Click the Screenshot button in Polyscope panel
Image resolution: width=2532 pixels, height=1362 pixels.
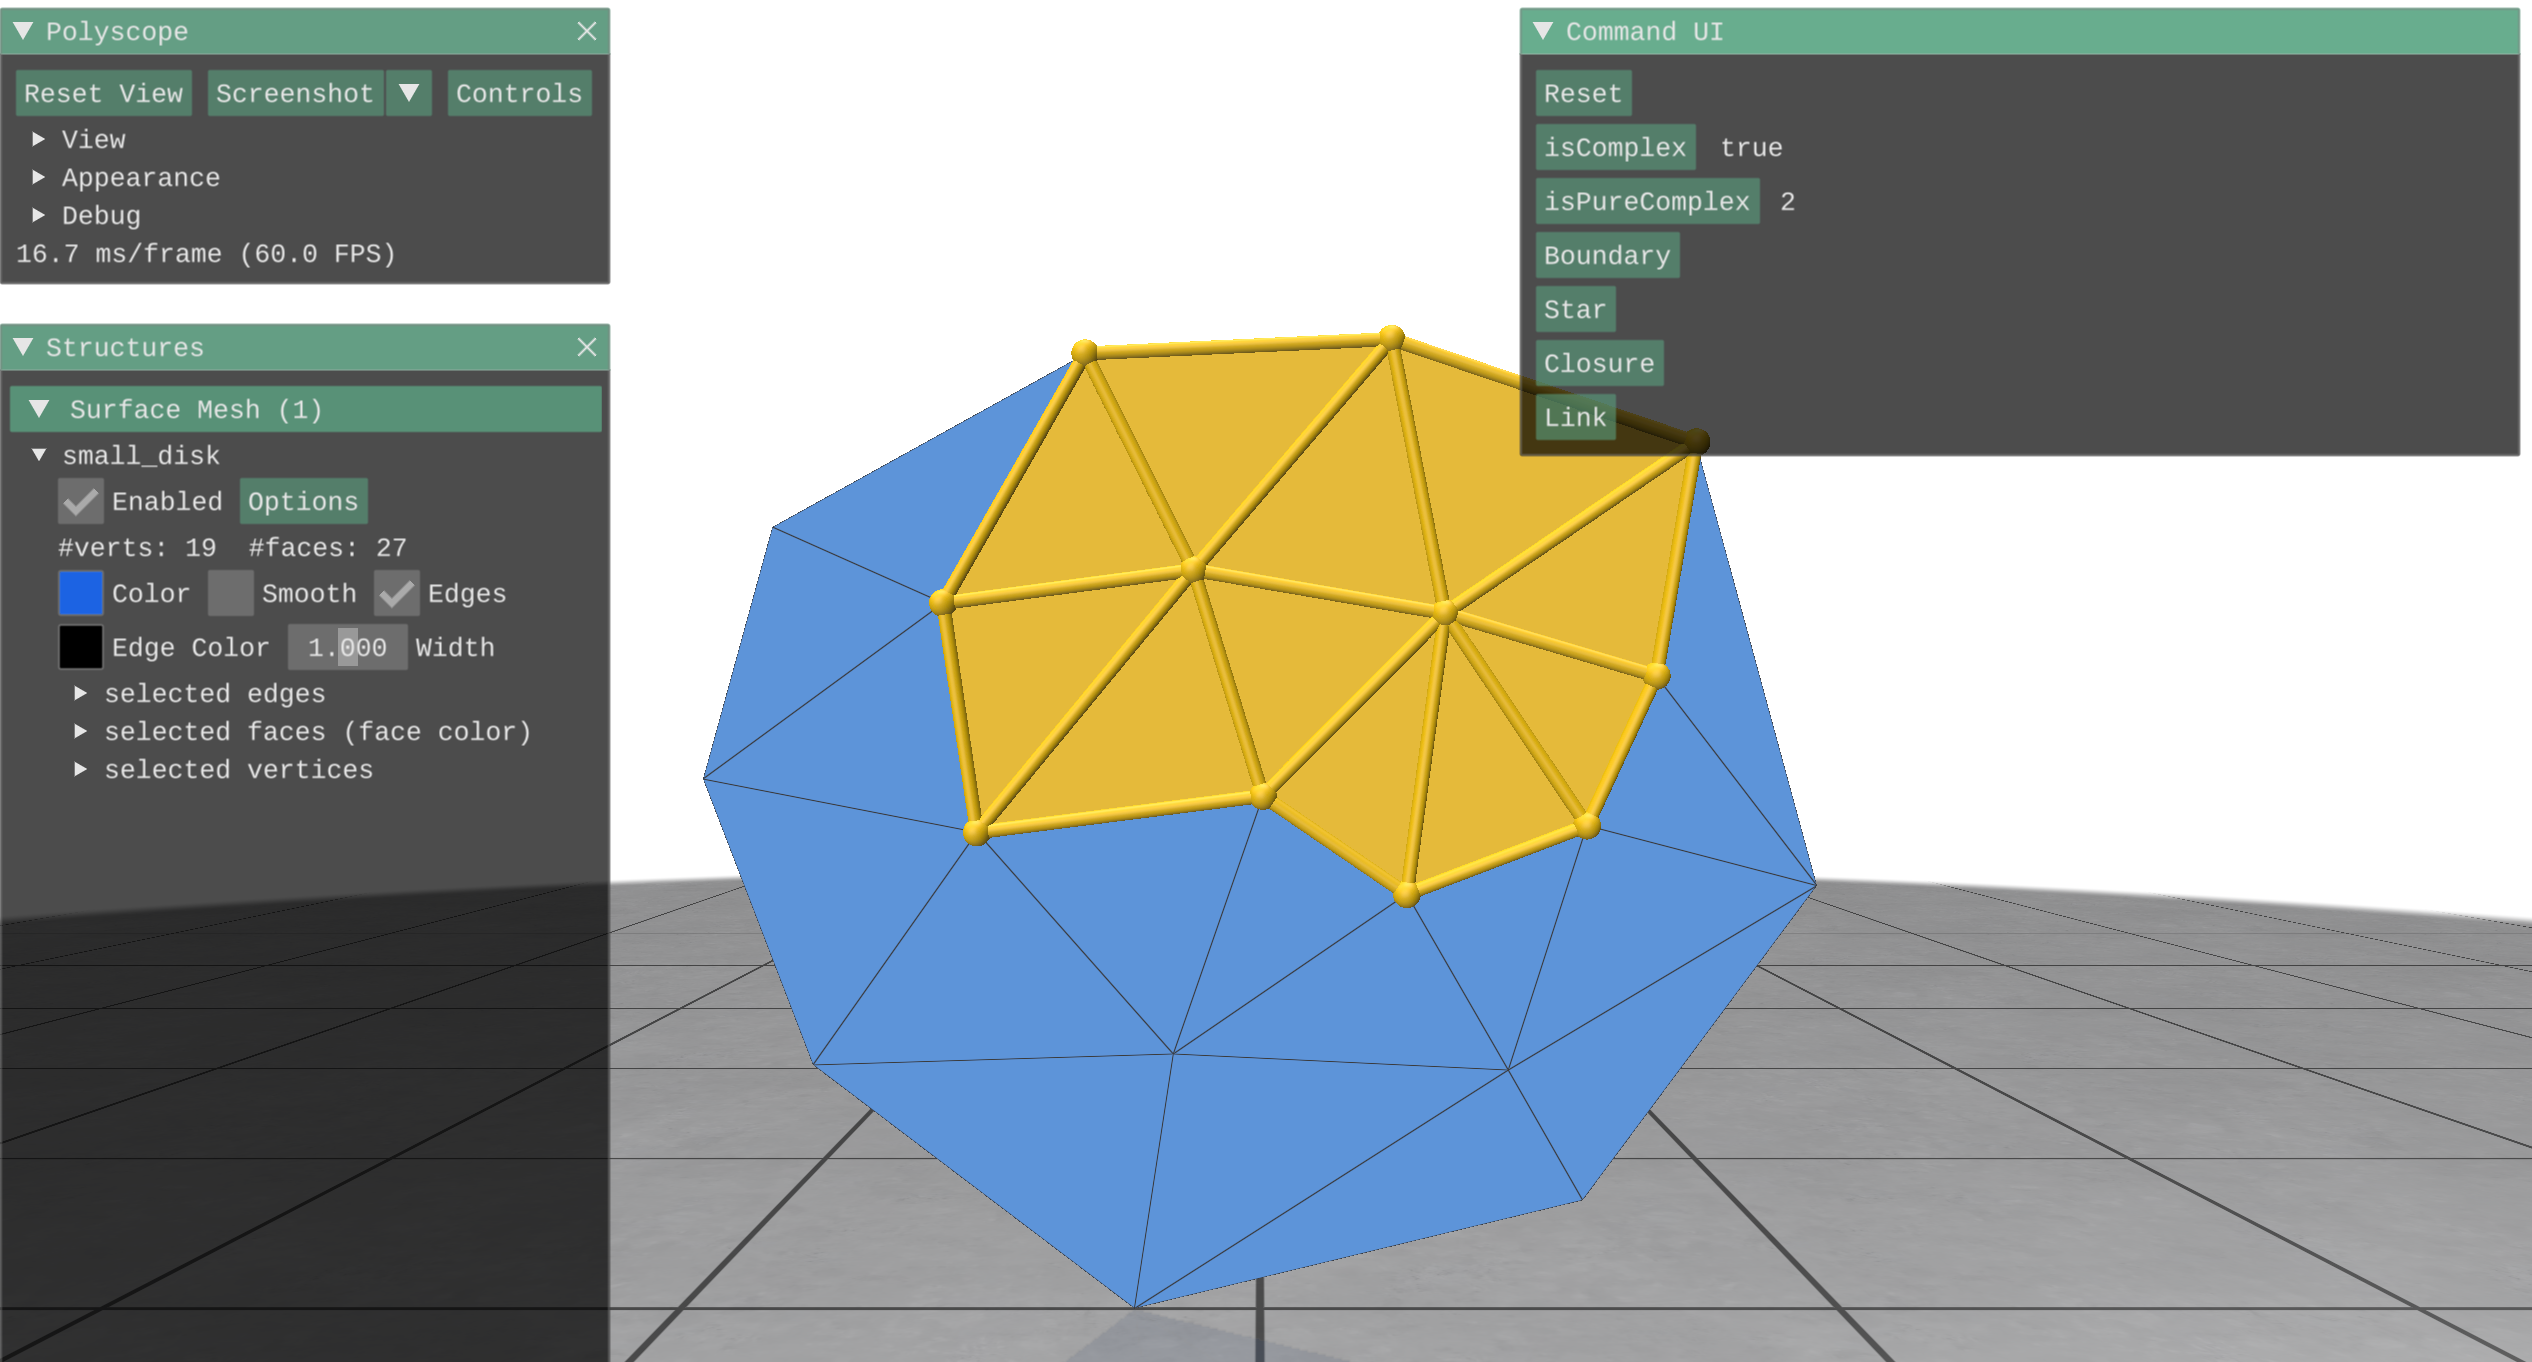click(x=295, y=93)
